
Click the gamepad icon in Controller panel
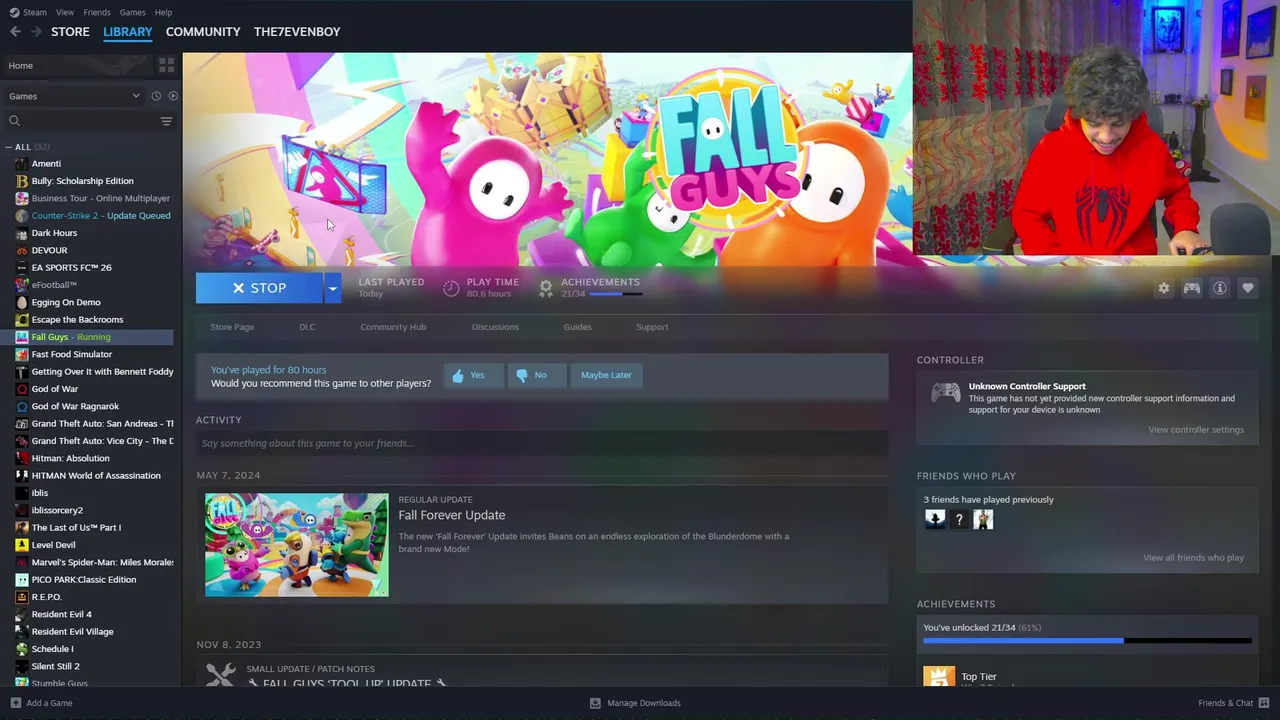click(945, 393)
